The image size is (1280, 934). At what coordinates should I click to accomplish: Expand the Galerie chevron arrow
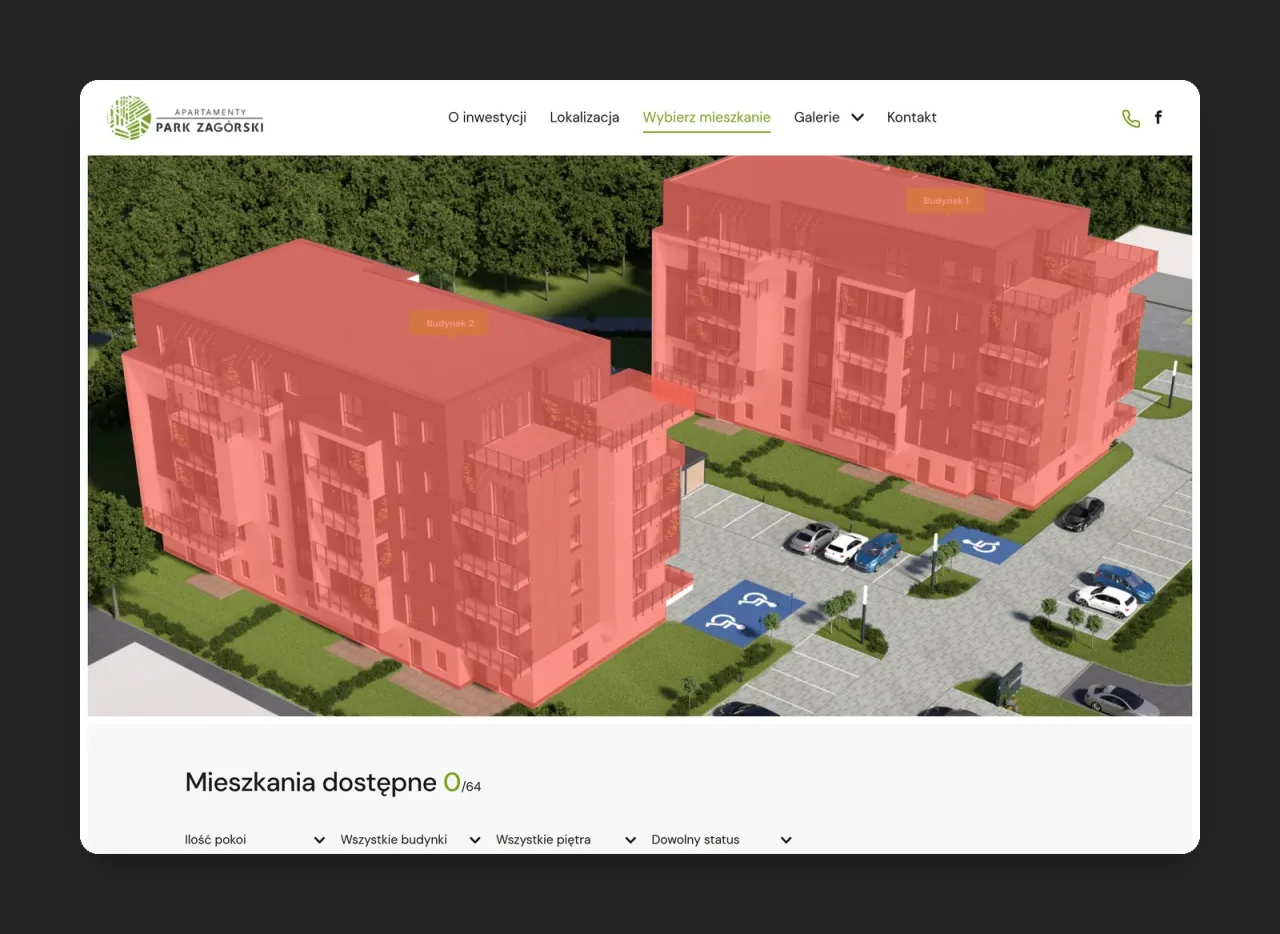coord(857,117)
